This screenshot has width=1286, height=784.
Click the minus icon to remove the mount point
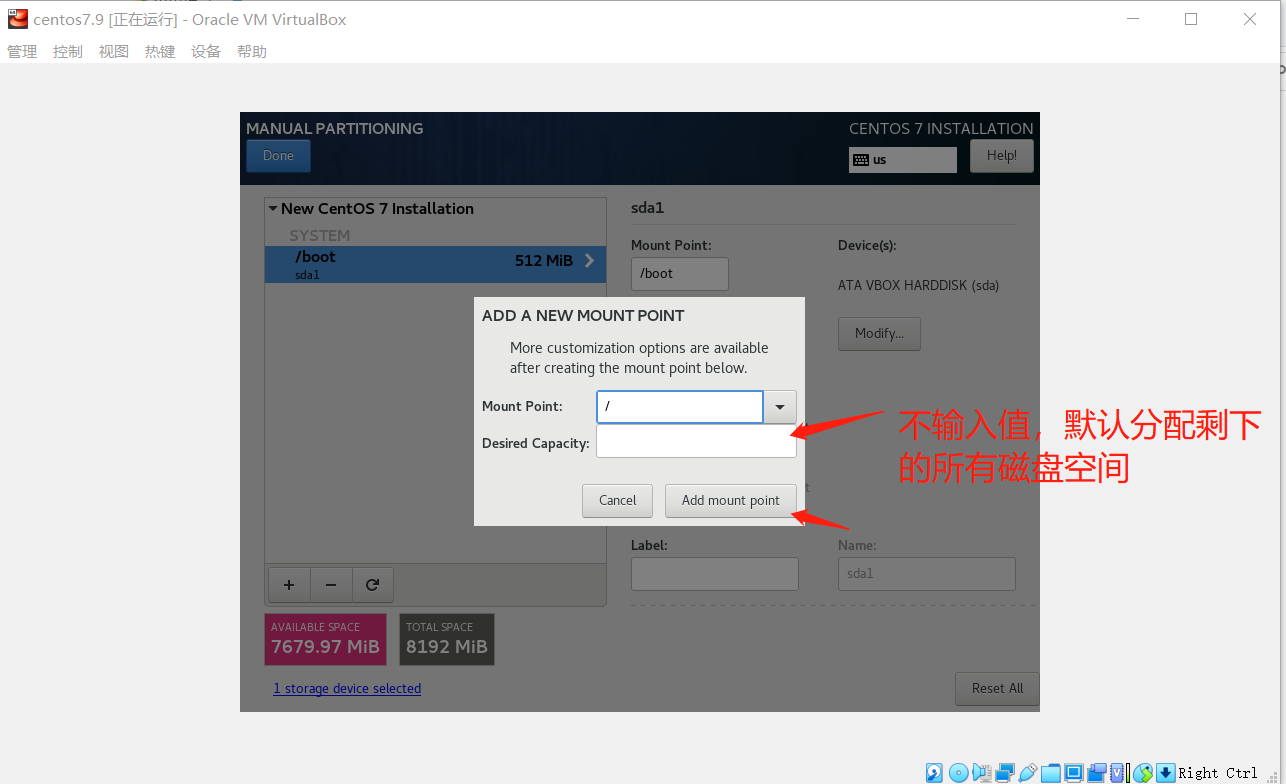[331, 585]
